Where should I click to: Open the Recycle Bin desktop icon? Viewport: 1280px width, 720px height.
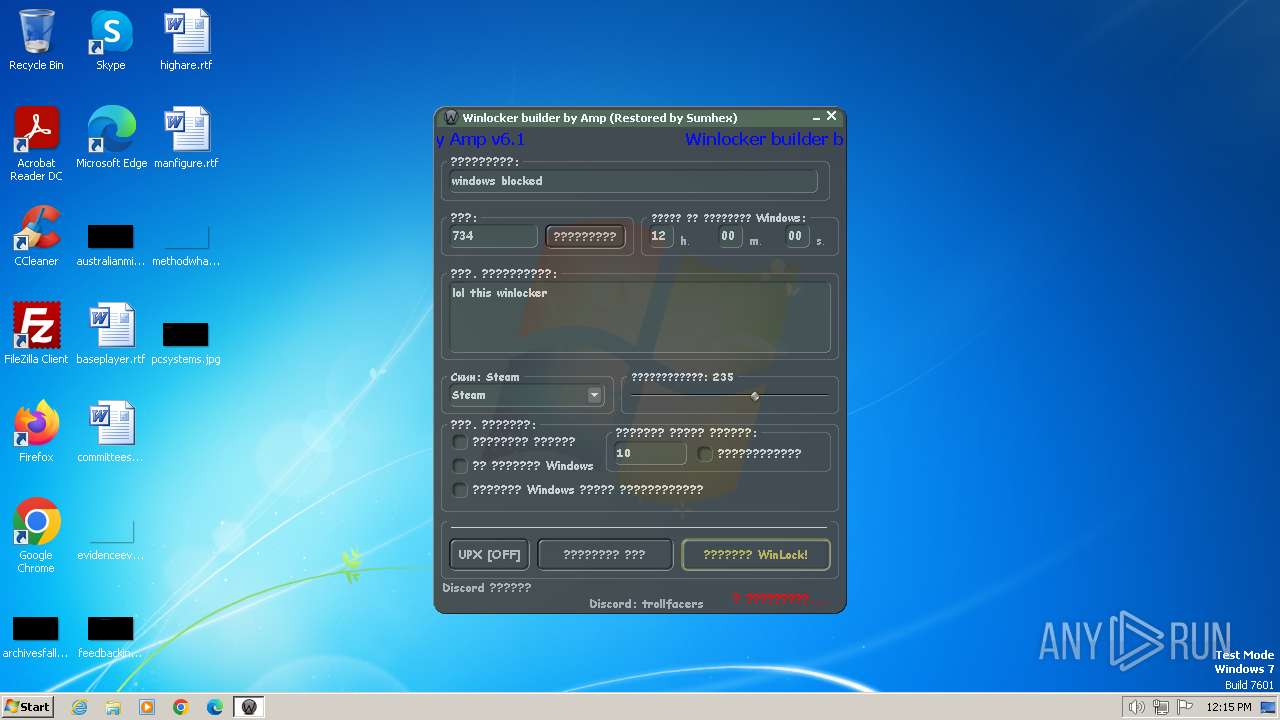36,40
